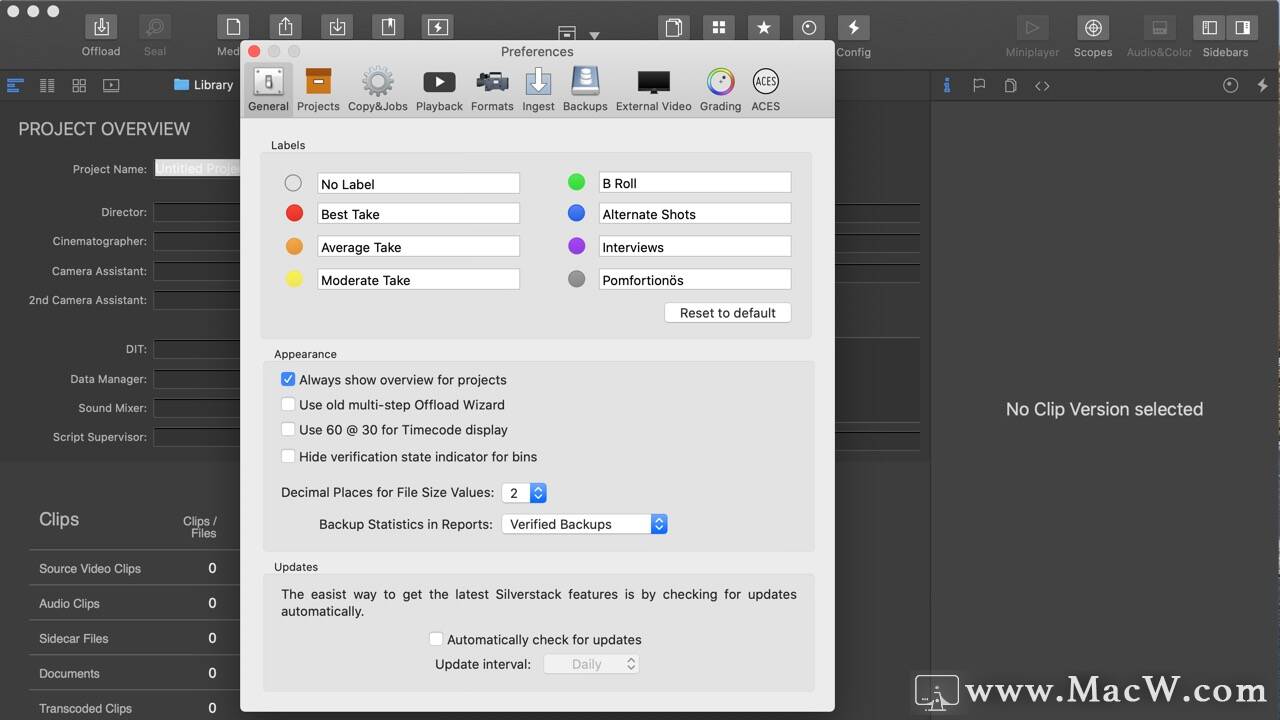Click the stacked documents toolbar icon
Image resolution: width=1280 pixels, height=720 pixels.
(x=674, y=28)
